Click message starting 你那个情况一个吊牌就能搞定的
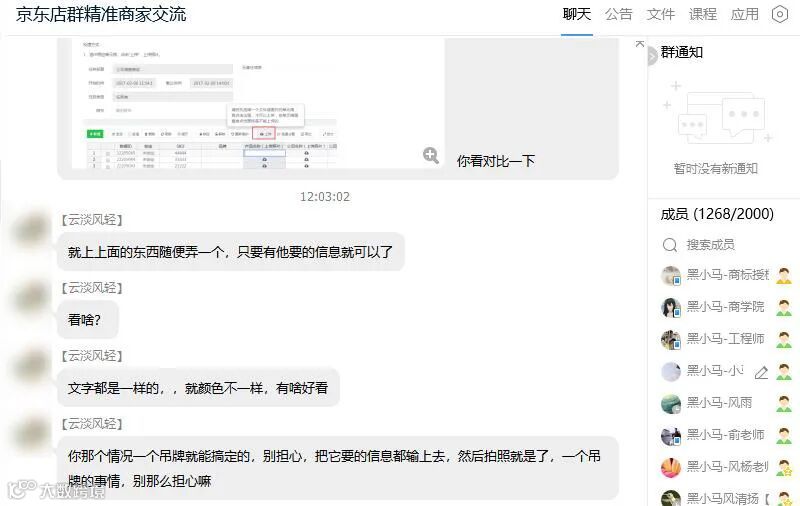Viewport: 800px width, 506px height. coord(338,468)
